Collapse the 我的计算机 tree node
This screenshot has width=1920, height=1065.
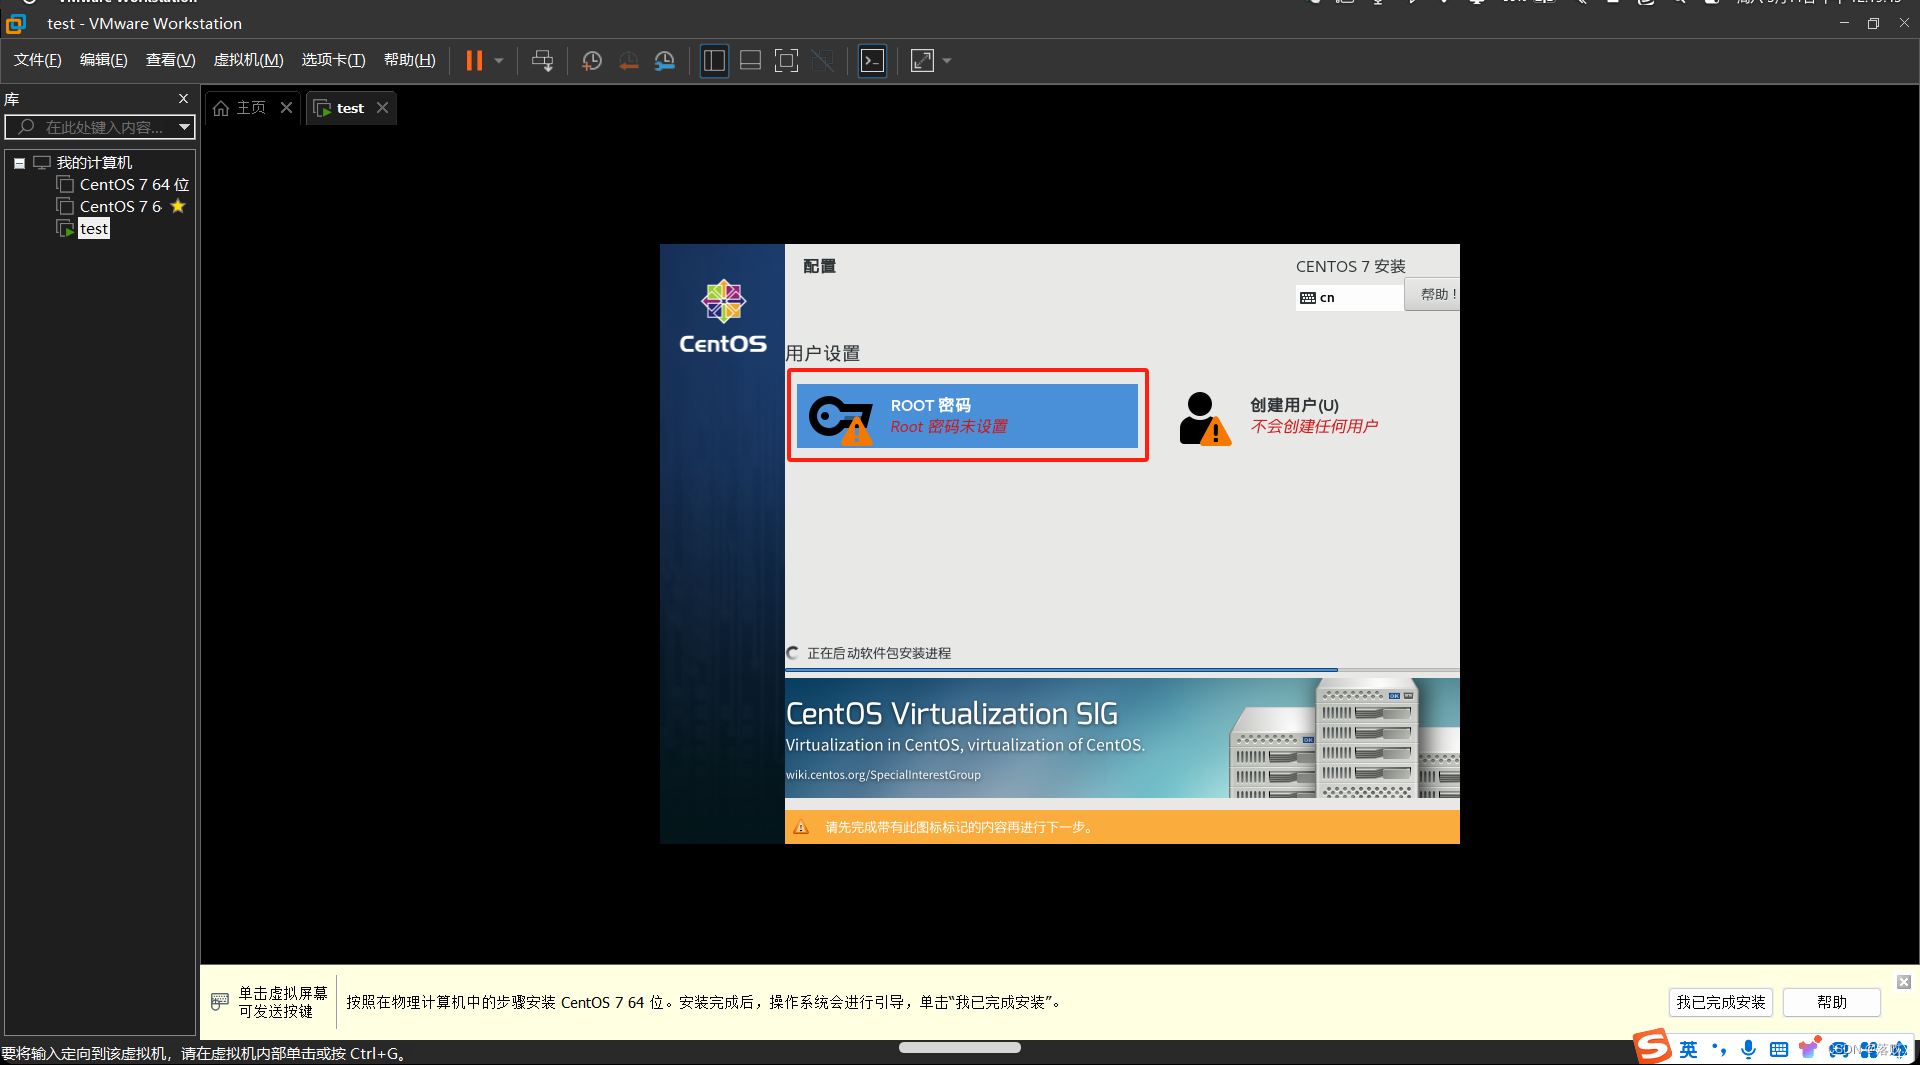coord(19,163)
